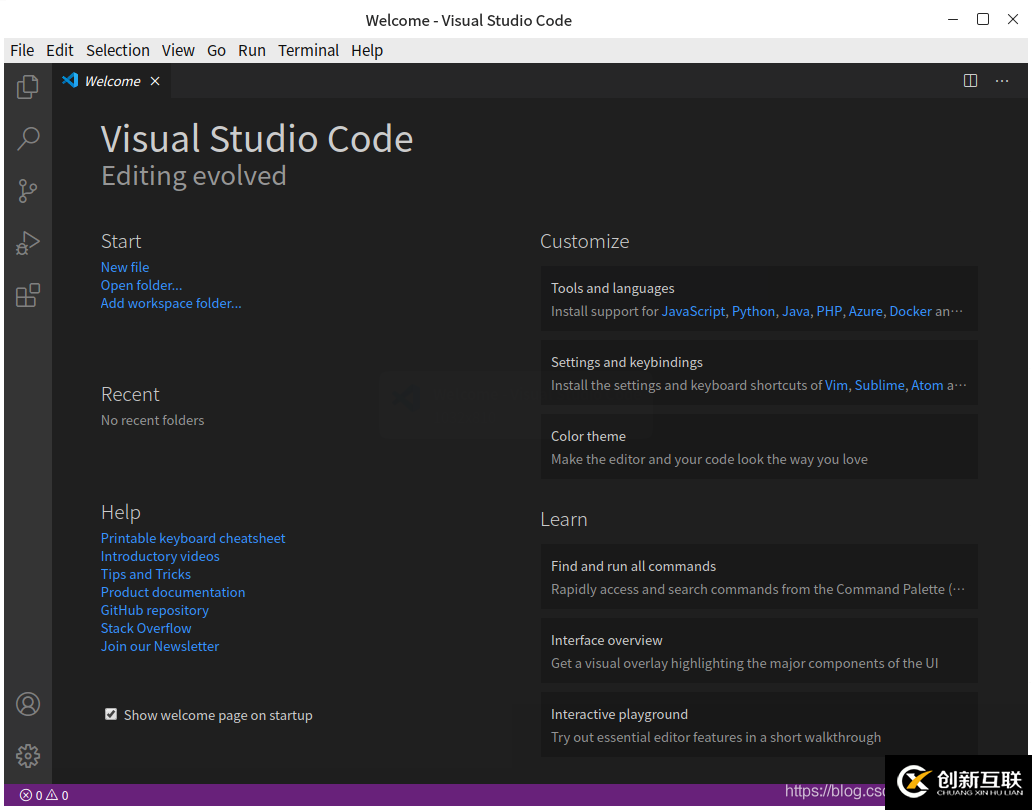The height and width of the screenshot is (810, 1032).
Task: Open Find and run all commands card
Action: (759, 577)
